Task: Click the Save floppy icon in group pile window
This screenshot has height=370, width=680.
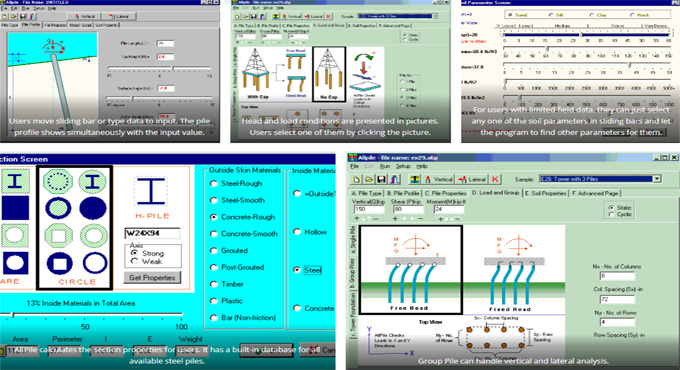Action: click(381, 179)
